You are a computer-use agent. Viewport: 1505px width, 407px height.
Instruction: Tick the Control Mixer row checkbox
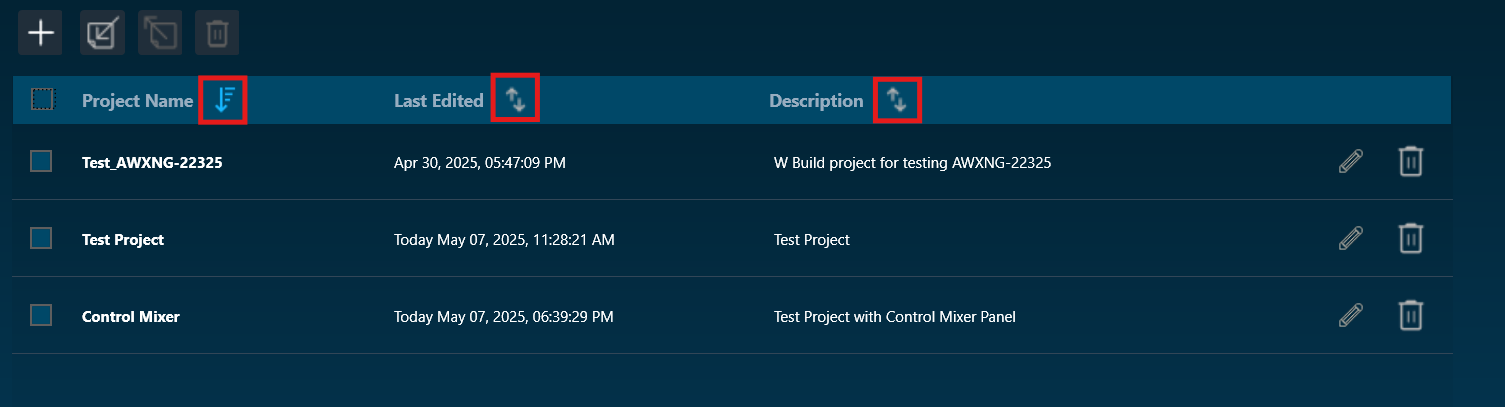41,315
